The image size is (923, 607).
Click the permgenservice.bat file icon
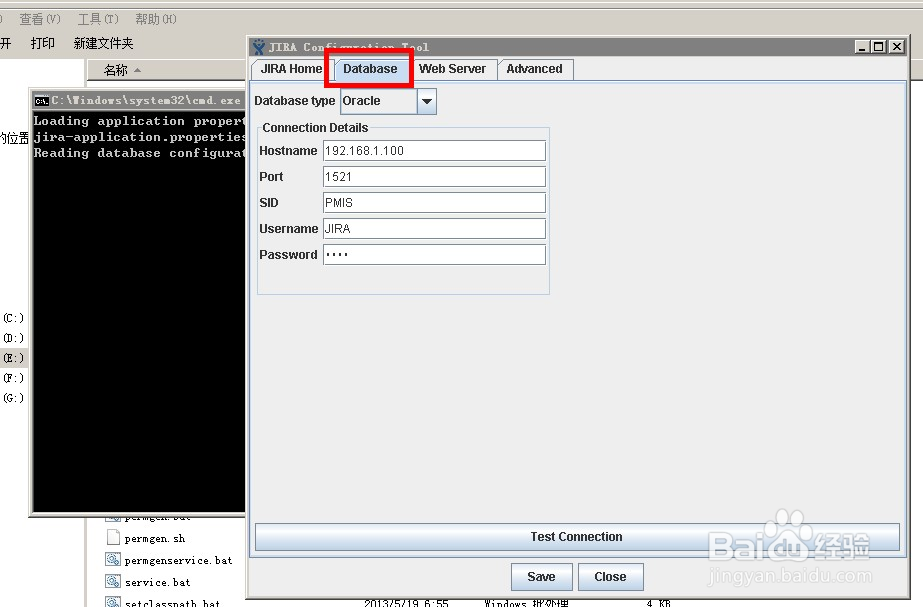point(113,559)
